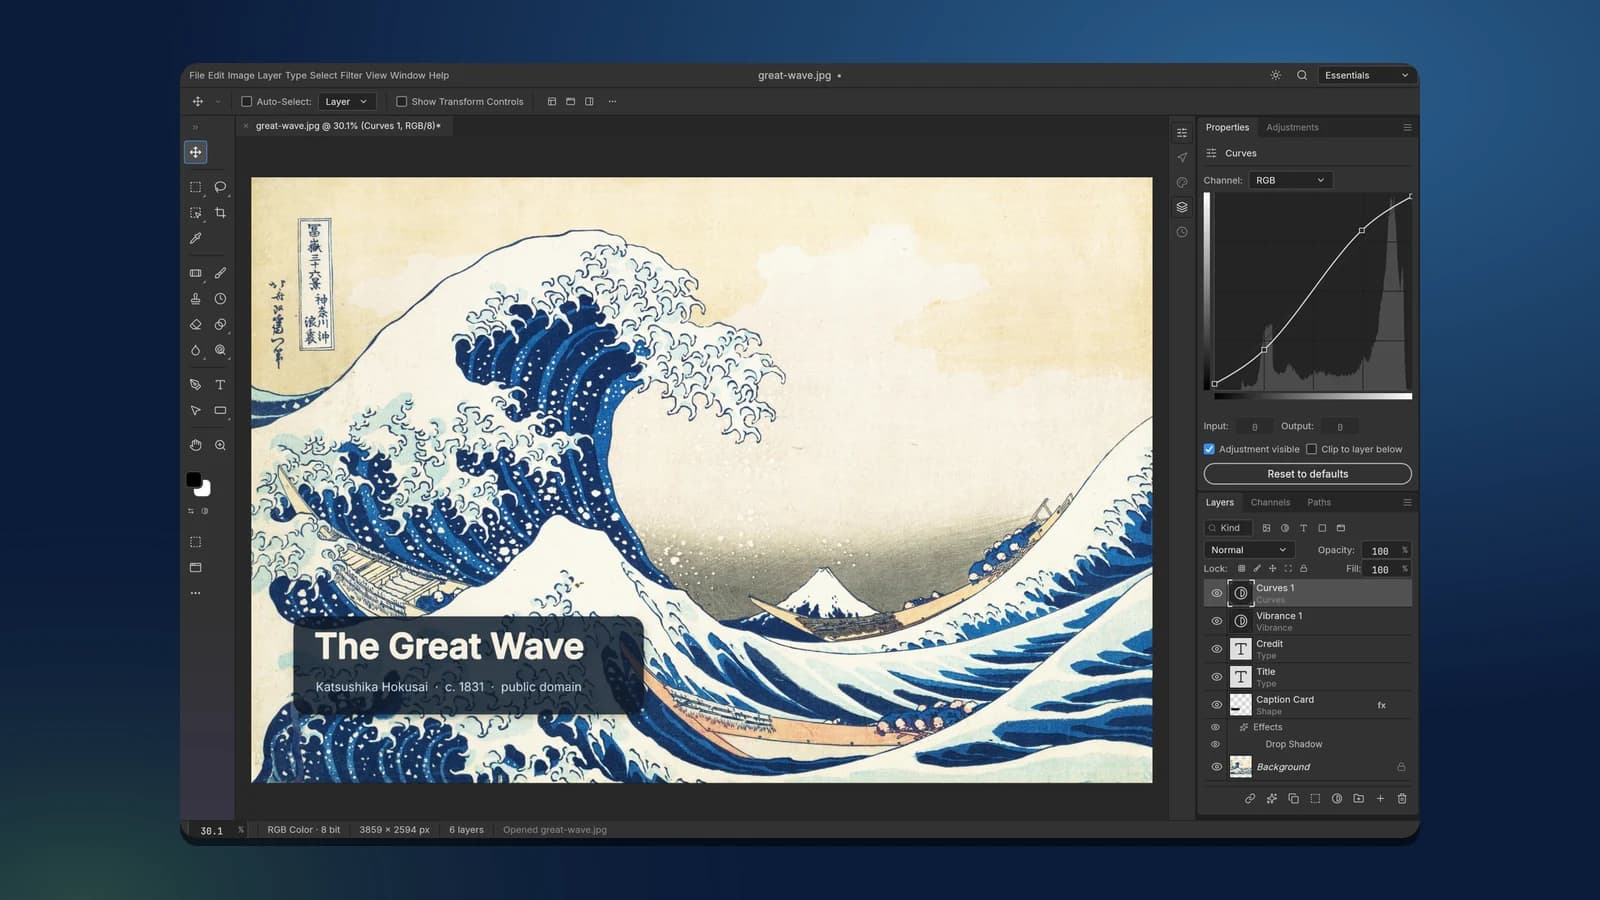Screen dimensions: 1600x900
Task: Open the Image menu
Action: pos(241,75)
